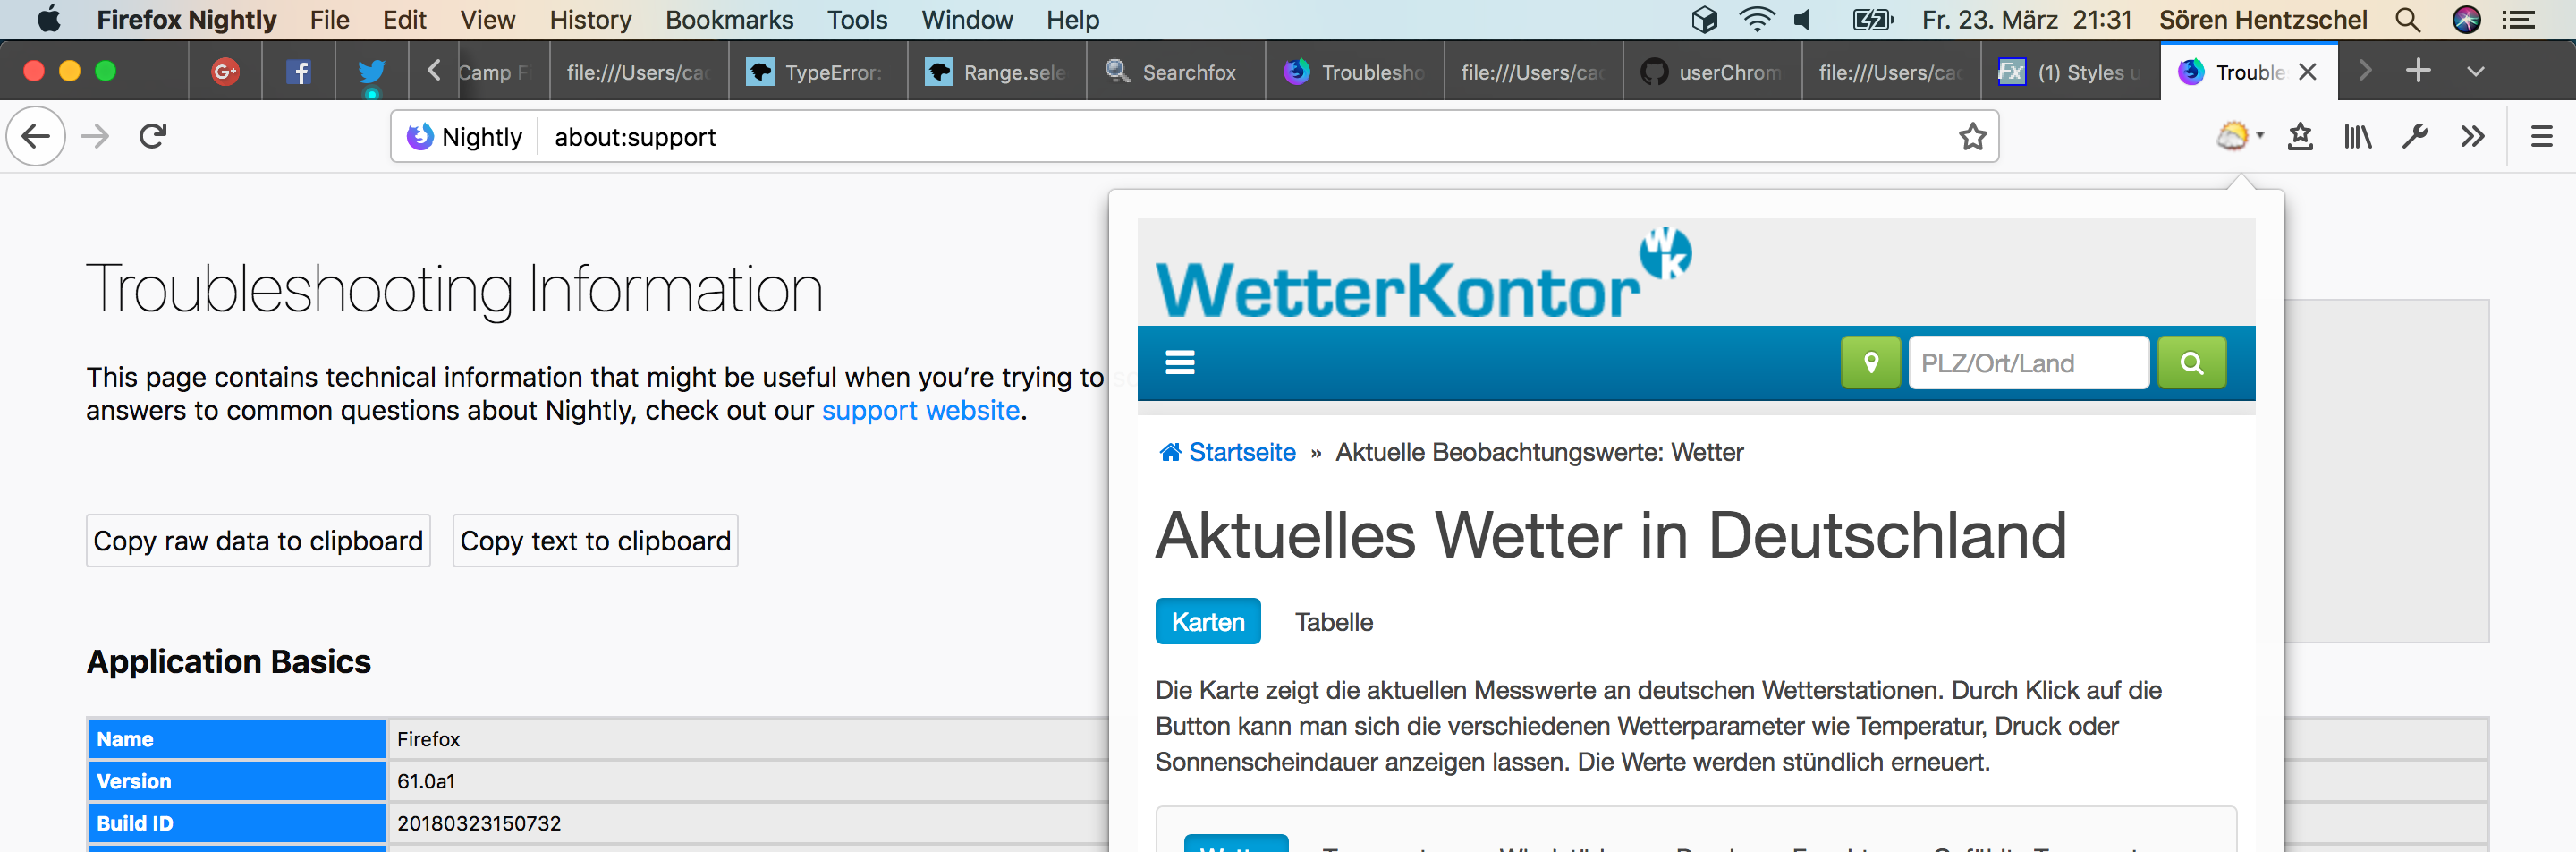
Task: Click the Aktuelles Wetter in Deutschland heading
Action: tap(1611, 534)
